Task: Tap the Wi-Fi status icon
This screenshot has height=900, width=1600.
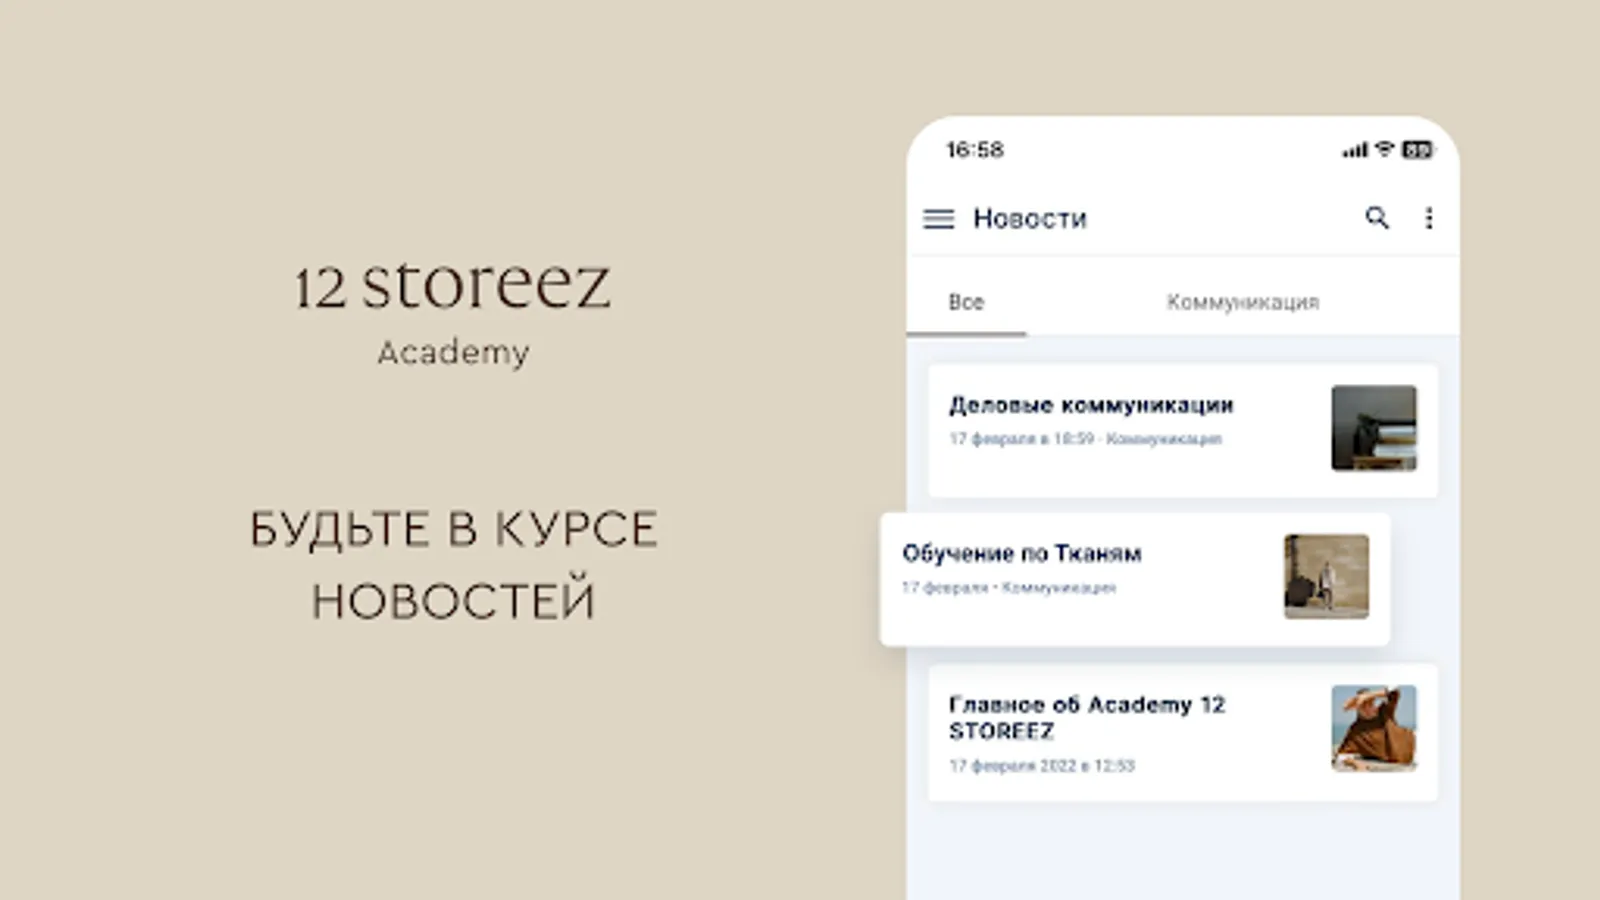Action: [1385, 149]
